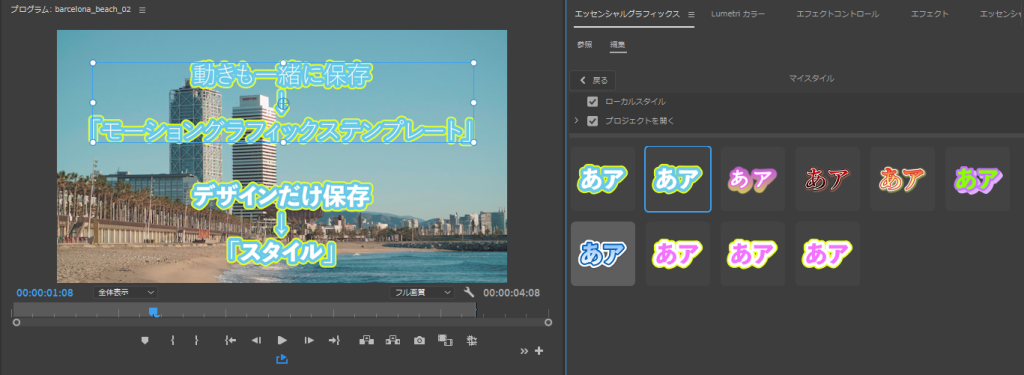Click the 00:00:04:08 duration timecode
Image resolution: width=1024 pixels, height=375 pixels.
point(511,293)
